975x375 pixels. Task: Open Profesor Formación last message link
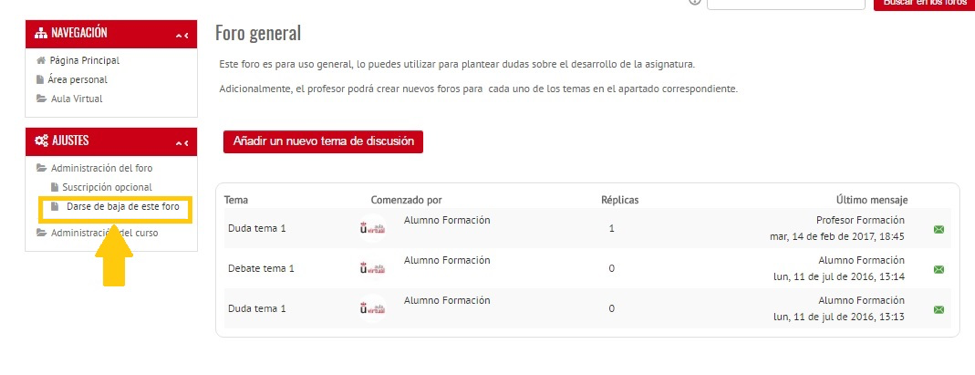(860, 220)
